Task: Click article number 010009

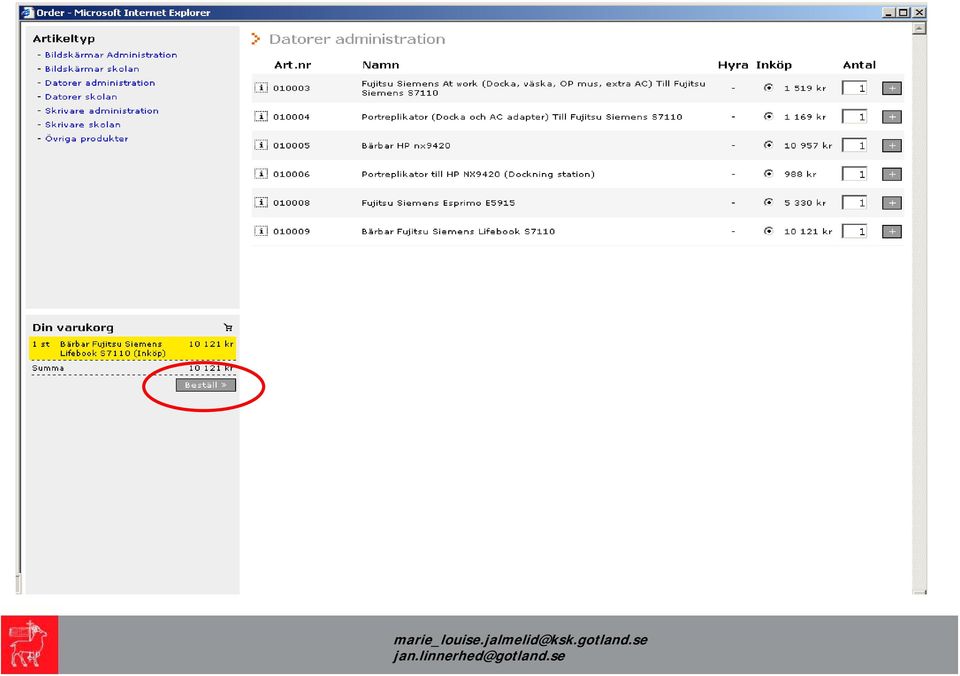Action: point(291,231)
